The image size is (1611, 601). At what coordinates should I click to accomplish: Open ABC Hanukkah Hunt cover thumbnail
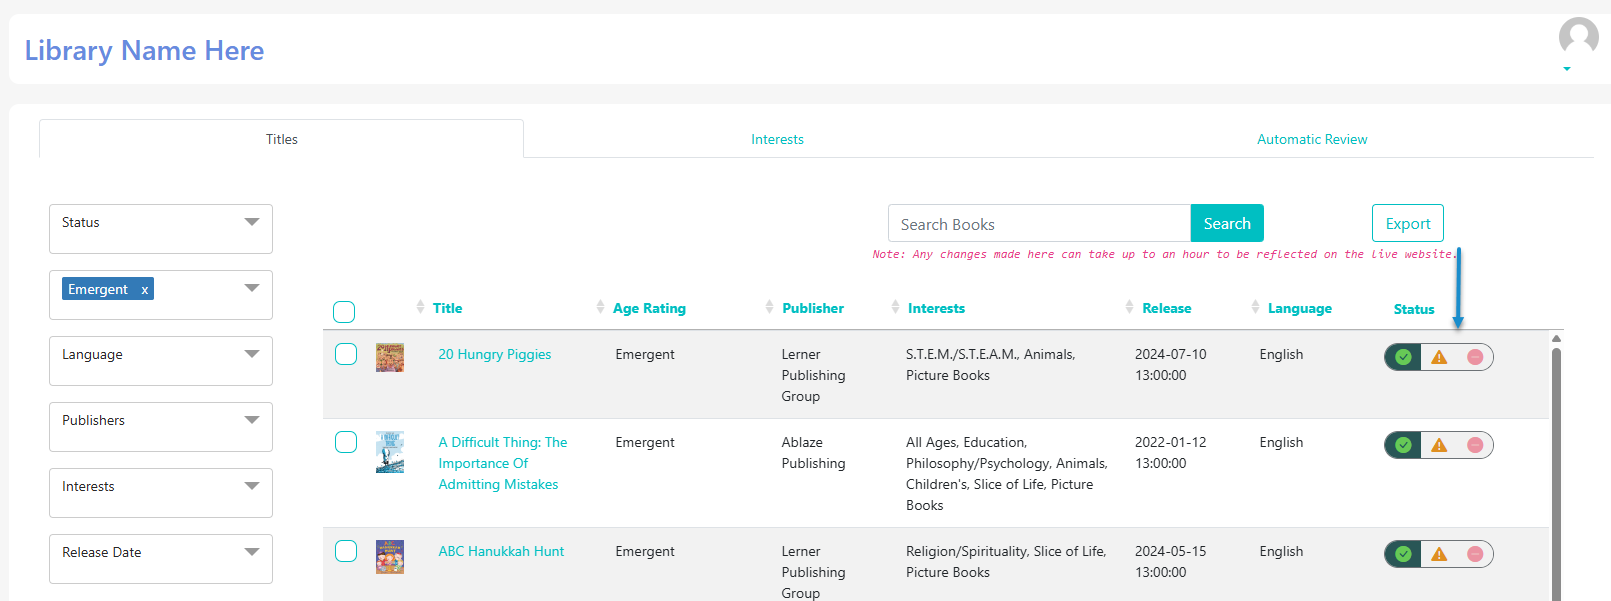tap(390, 557)
